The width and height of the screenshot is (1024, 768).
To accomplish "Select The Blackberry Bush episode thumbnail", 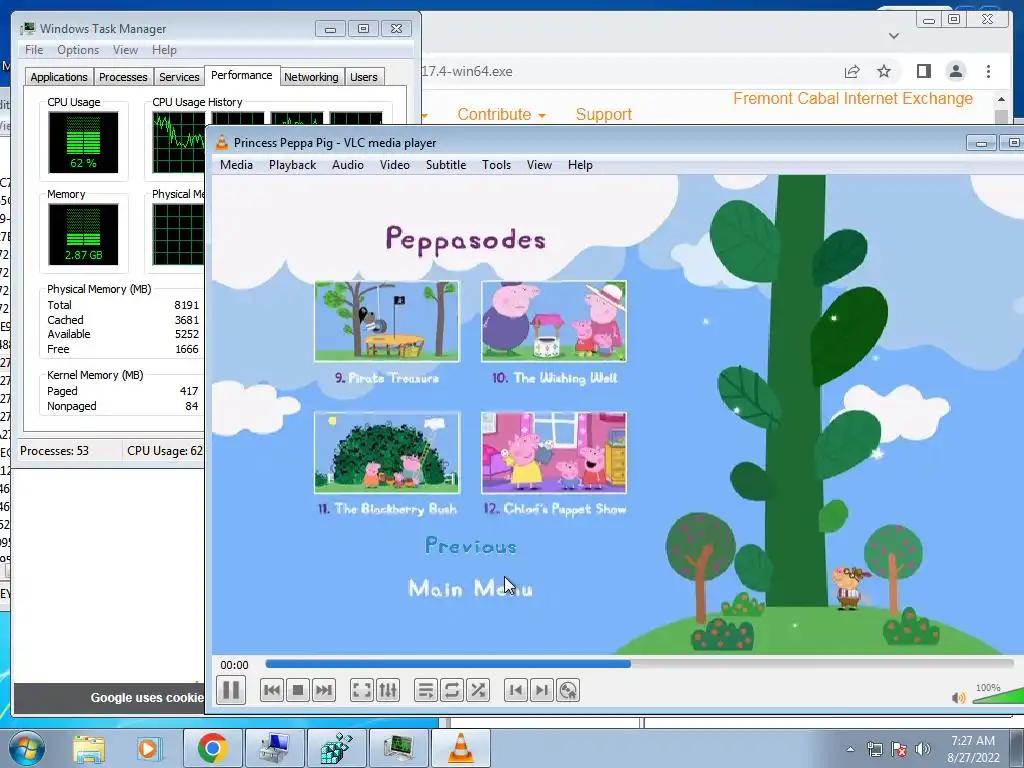I will tap(387, 452).
